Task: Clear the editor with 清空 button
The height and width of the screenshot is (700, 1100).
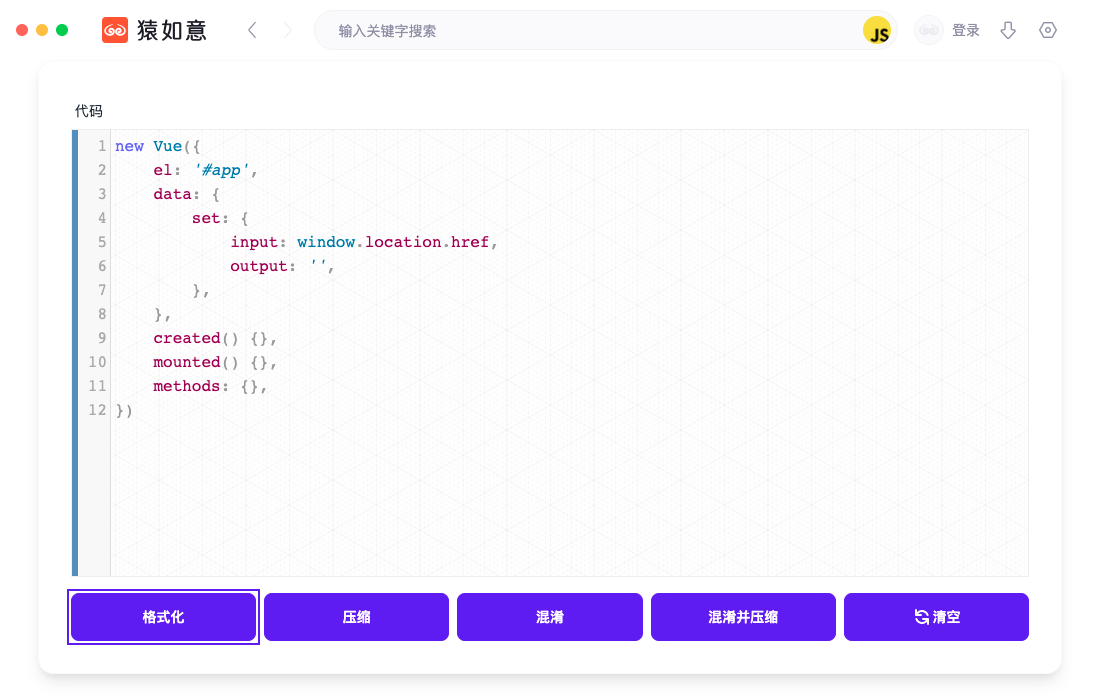Action: 936,617
